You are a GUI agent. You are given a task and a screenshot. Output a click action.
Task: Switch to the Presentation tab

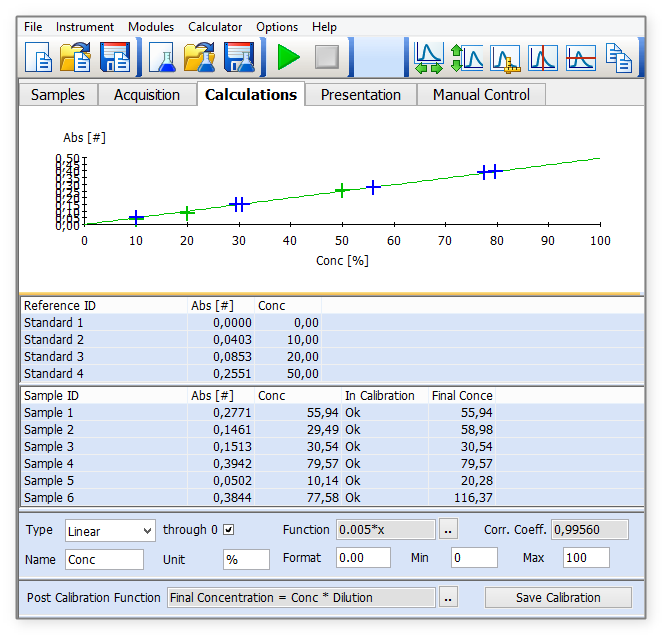pyautogui.click(x=361, y=95)
